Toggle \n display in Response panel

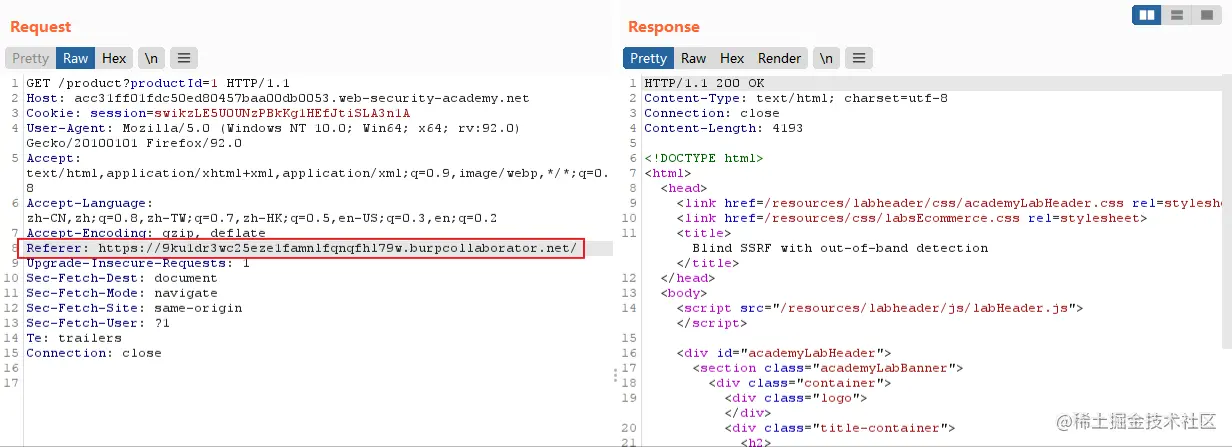pyautogui.click(x=826, y=58)
